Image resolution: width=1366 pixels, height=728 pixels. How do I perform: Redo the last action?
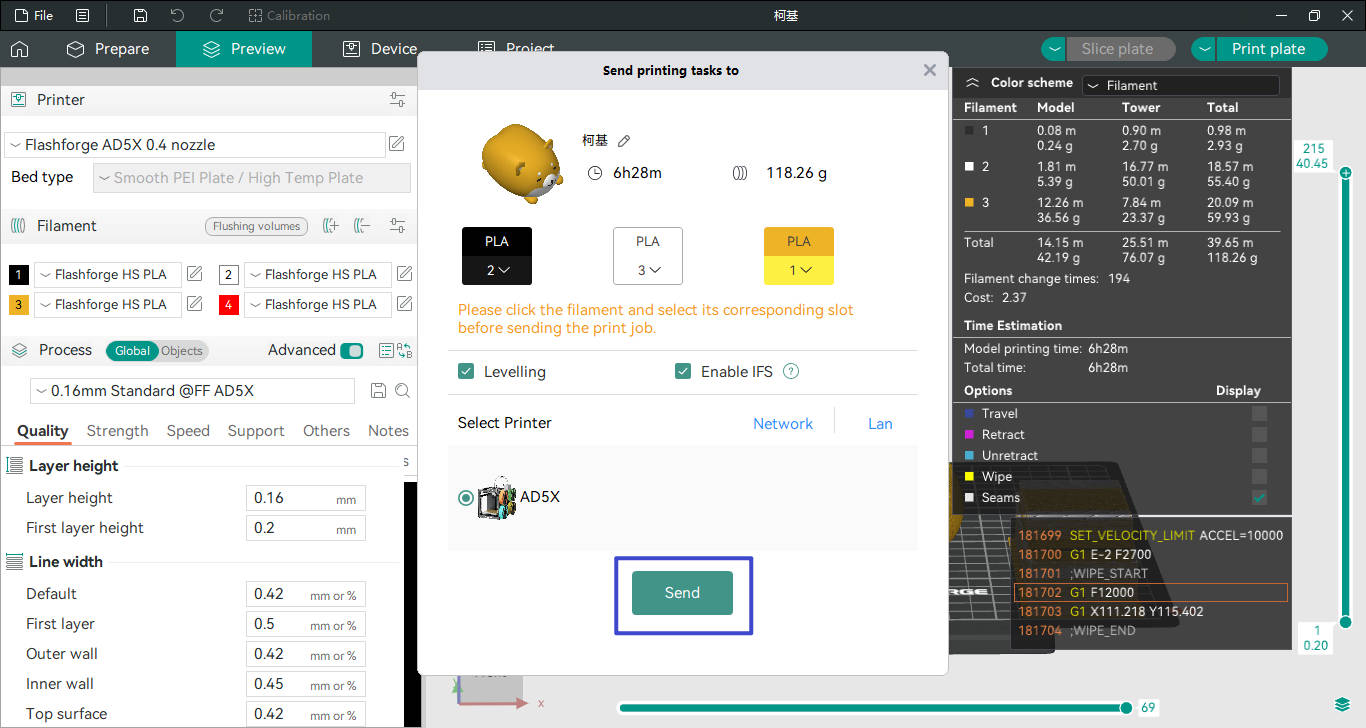click(216, 16)
